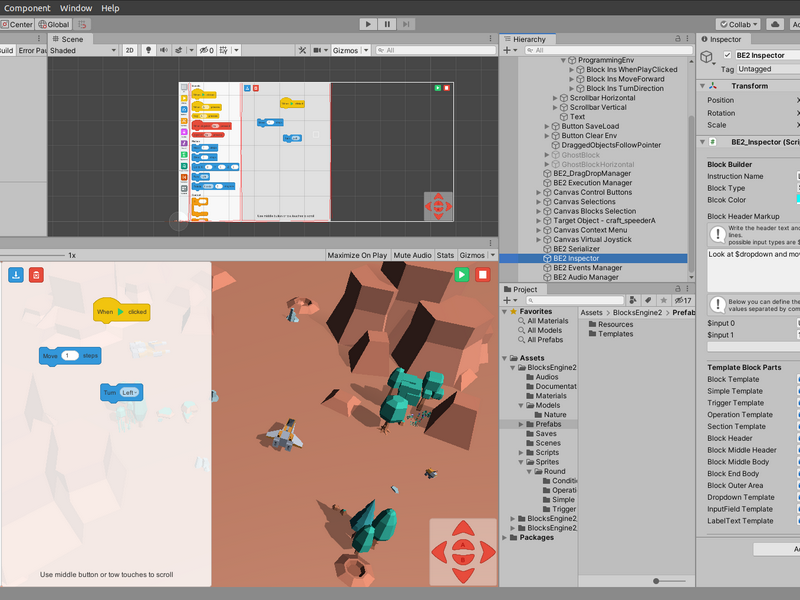
Task: Toggle scene effects icon
Action: tap(179, 50)
